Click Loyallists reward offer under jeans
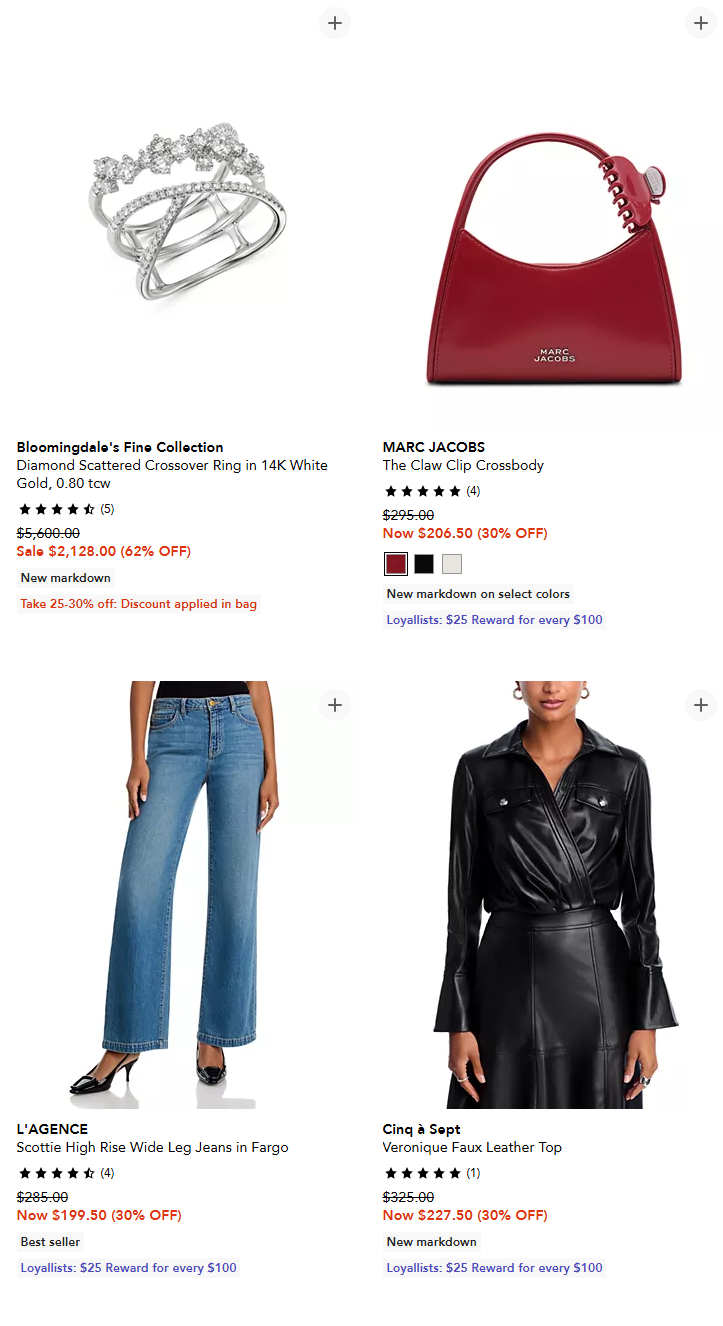 click(128, 1268)
